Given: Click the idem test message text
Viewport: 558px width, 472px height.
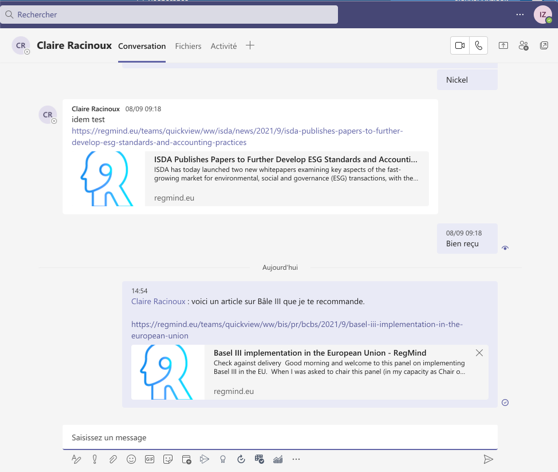Looking at the screenshot, I should 88,120.
